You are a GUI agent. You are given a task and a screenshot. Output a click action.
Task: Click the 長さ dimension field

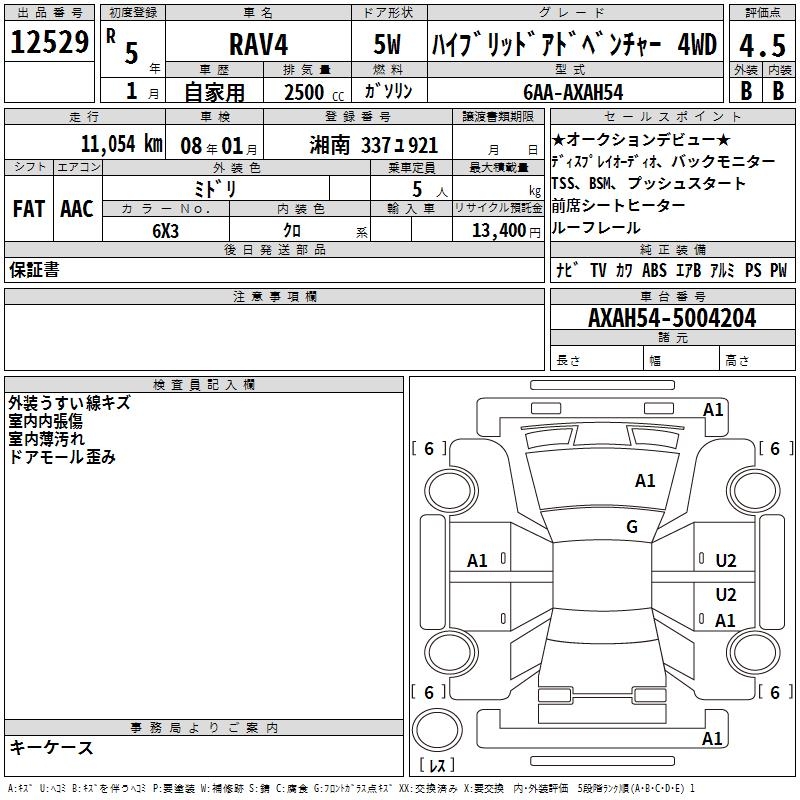[597, 359]
